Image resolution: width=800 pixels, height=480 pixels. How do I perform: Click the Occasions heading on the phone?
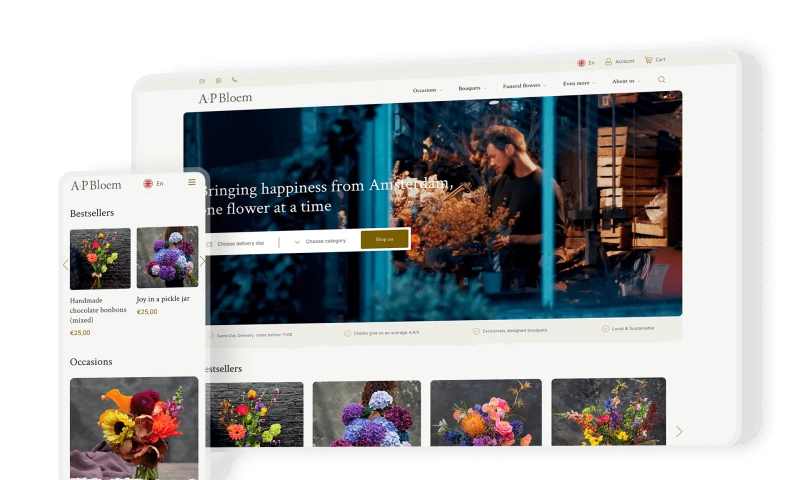click(91, 362)
